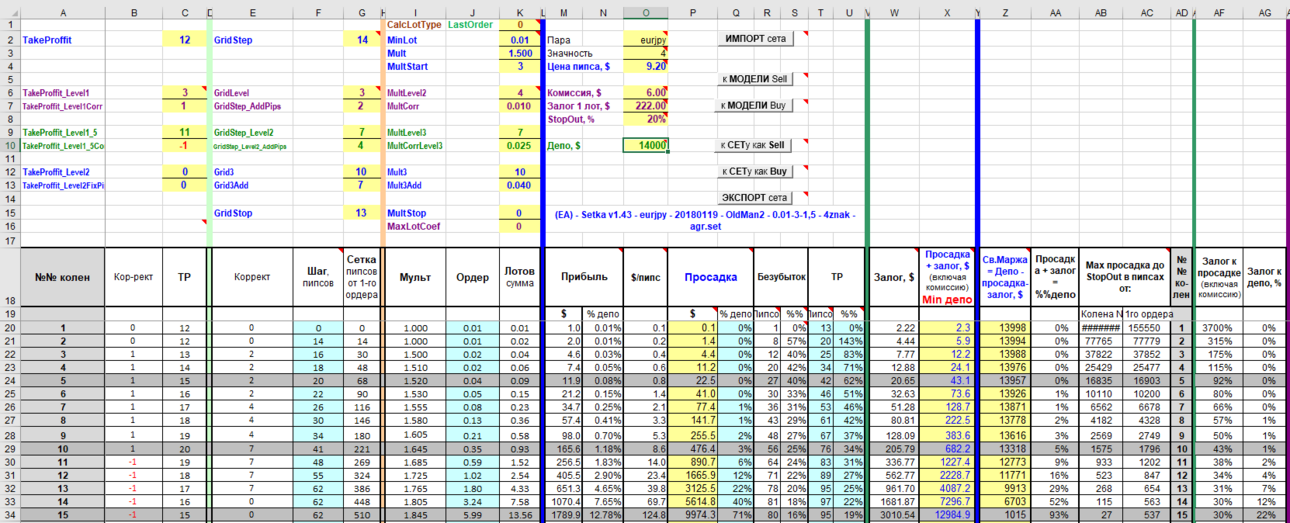The width and height of the screenshot is (1290, 523).
Task: Select row header 34
Action: point(9,516)
